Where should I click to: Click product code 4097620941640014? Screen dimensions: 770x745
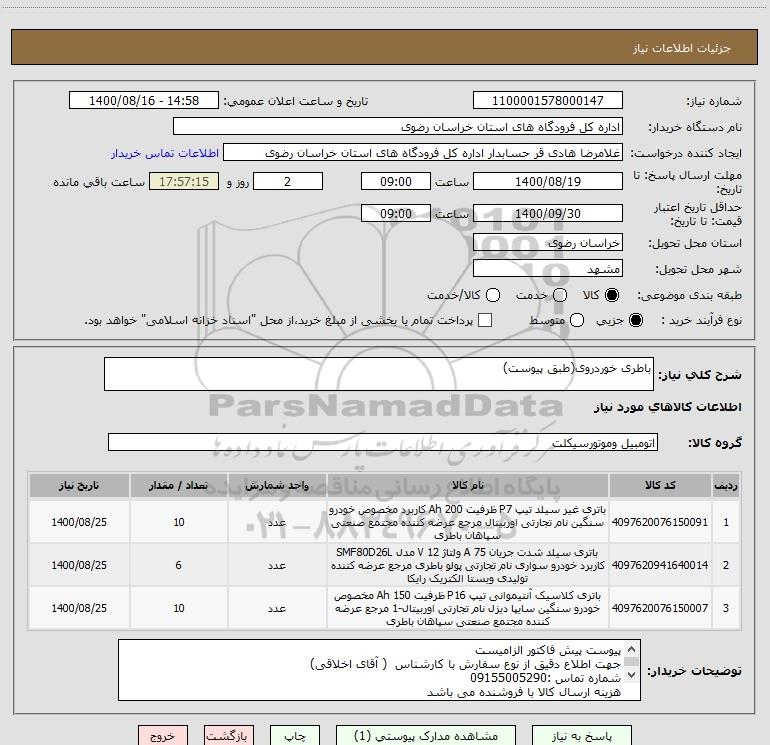click(660, 565)
